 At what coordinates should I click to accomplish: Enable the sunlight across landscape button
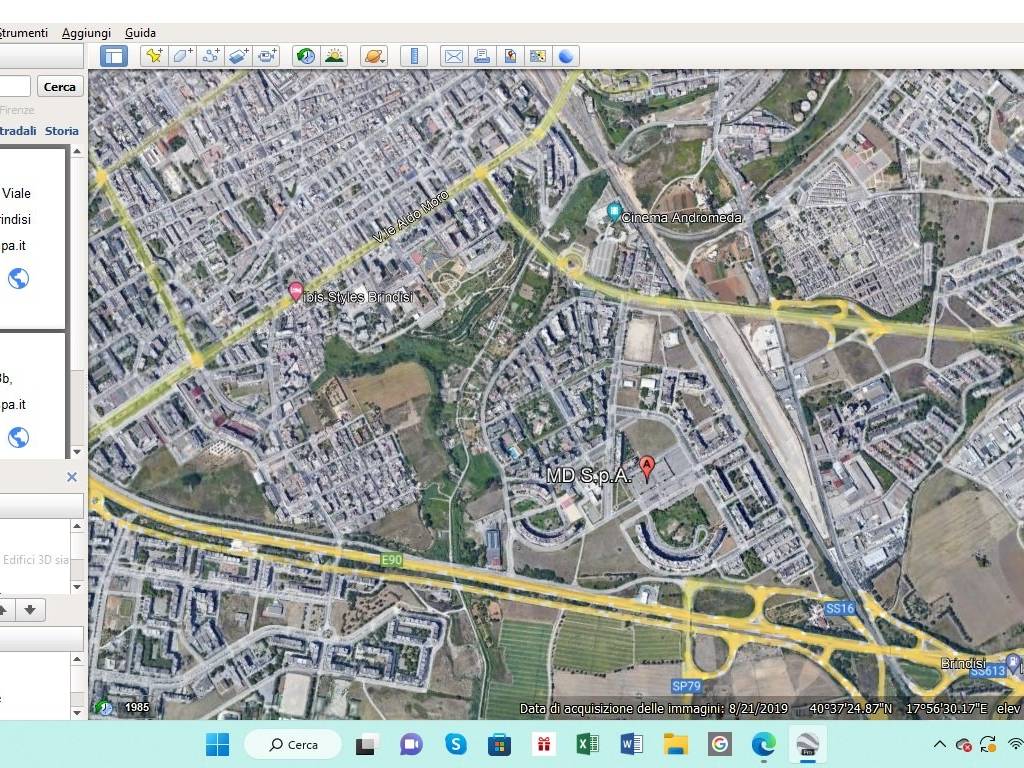click(333, 56)
